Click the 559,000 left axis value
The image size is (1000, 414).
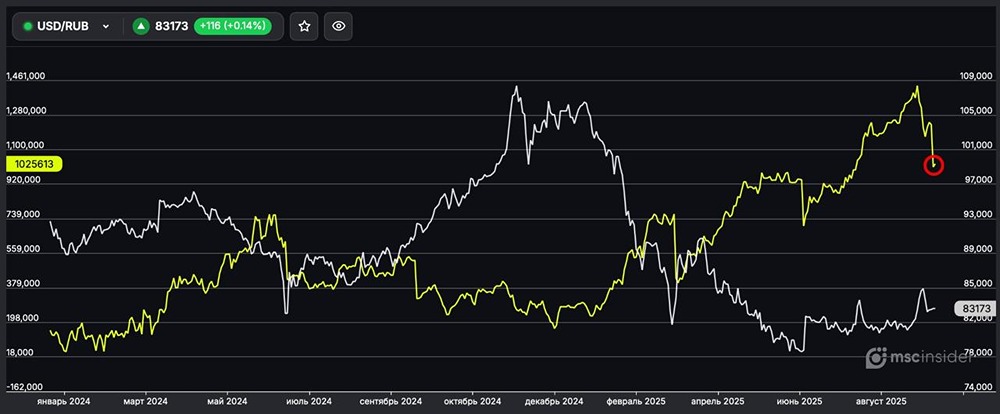pyautogui.click(x=23, y=249)
